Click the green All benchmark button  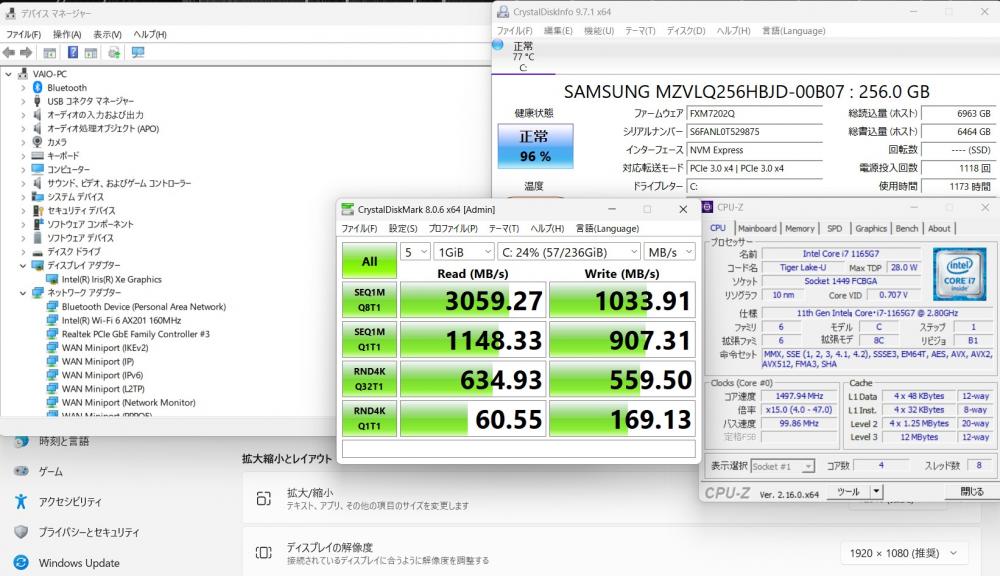pos(369,261)
